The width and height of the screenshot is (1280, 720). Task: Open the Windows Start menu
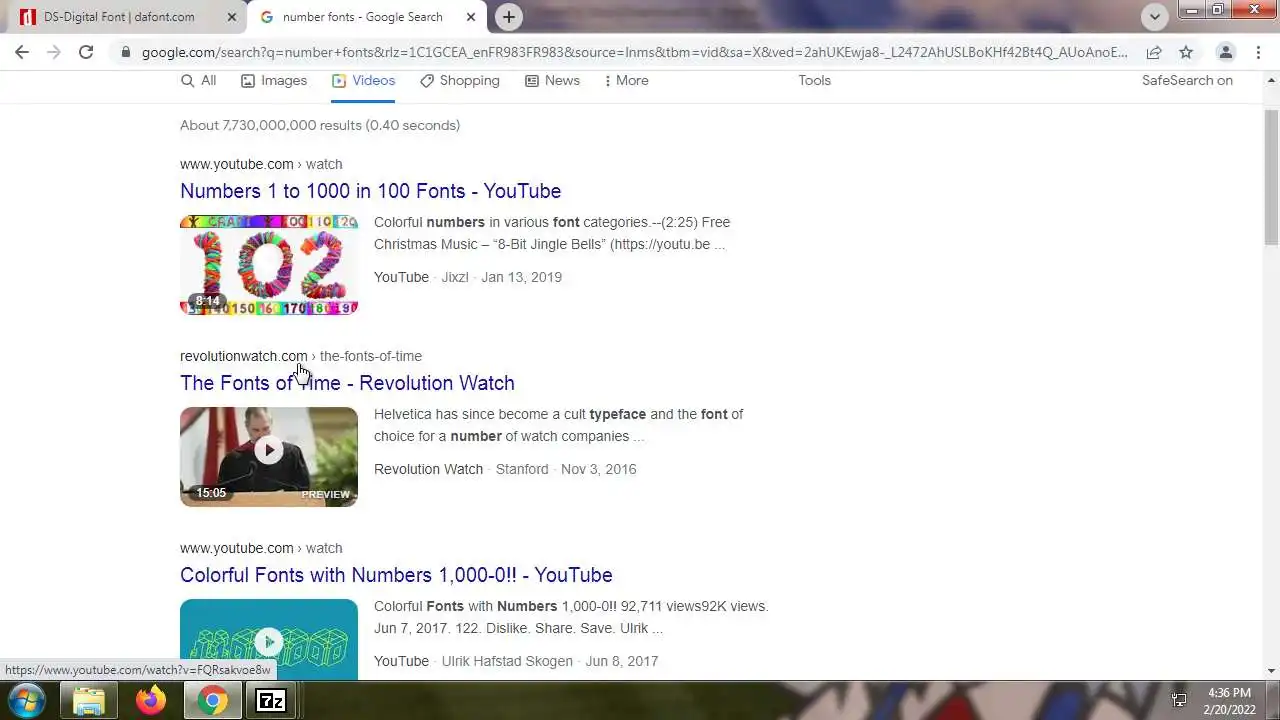point(27,701)
